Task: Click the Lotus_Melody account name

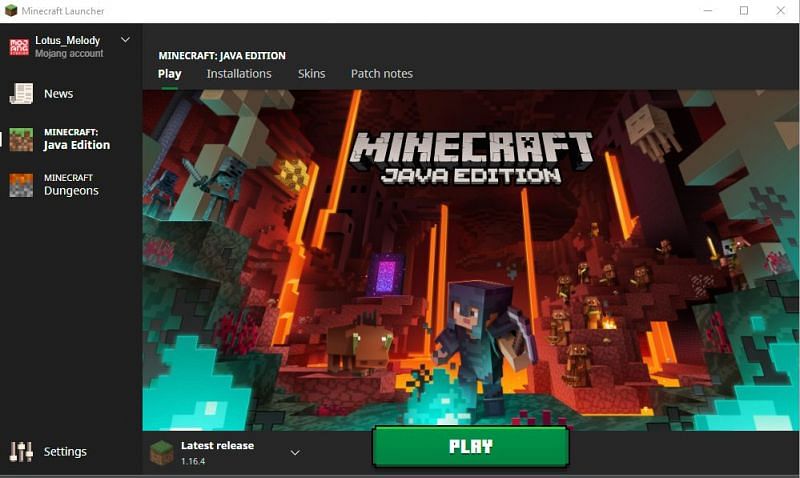Action: coord(67,40)
